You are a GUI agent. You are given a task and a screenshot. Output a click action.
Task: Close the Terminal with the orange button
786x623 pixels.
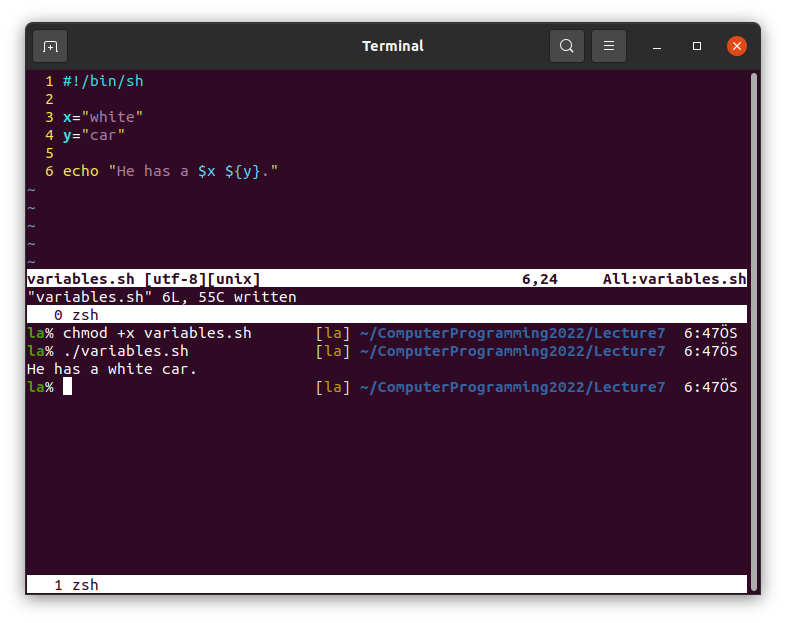pyautogui.click(x=737, y=46)
